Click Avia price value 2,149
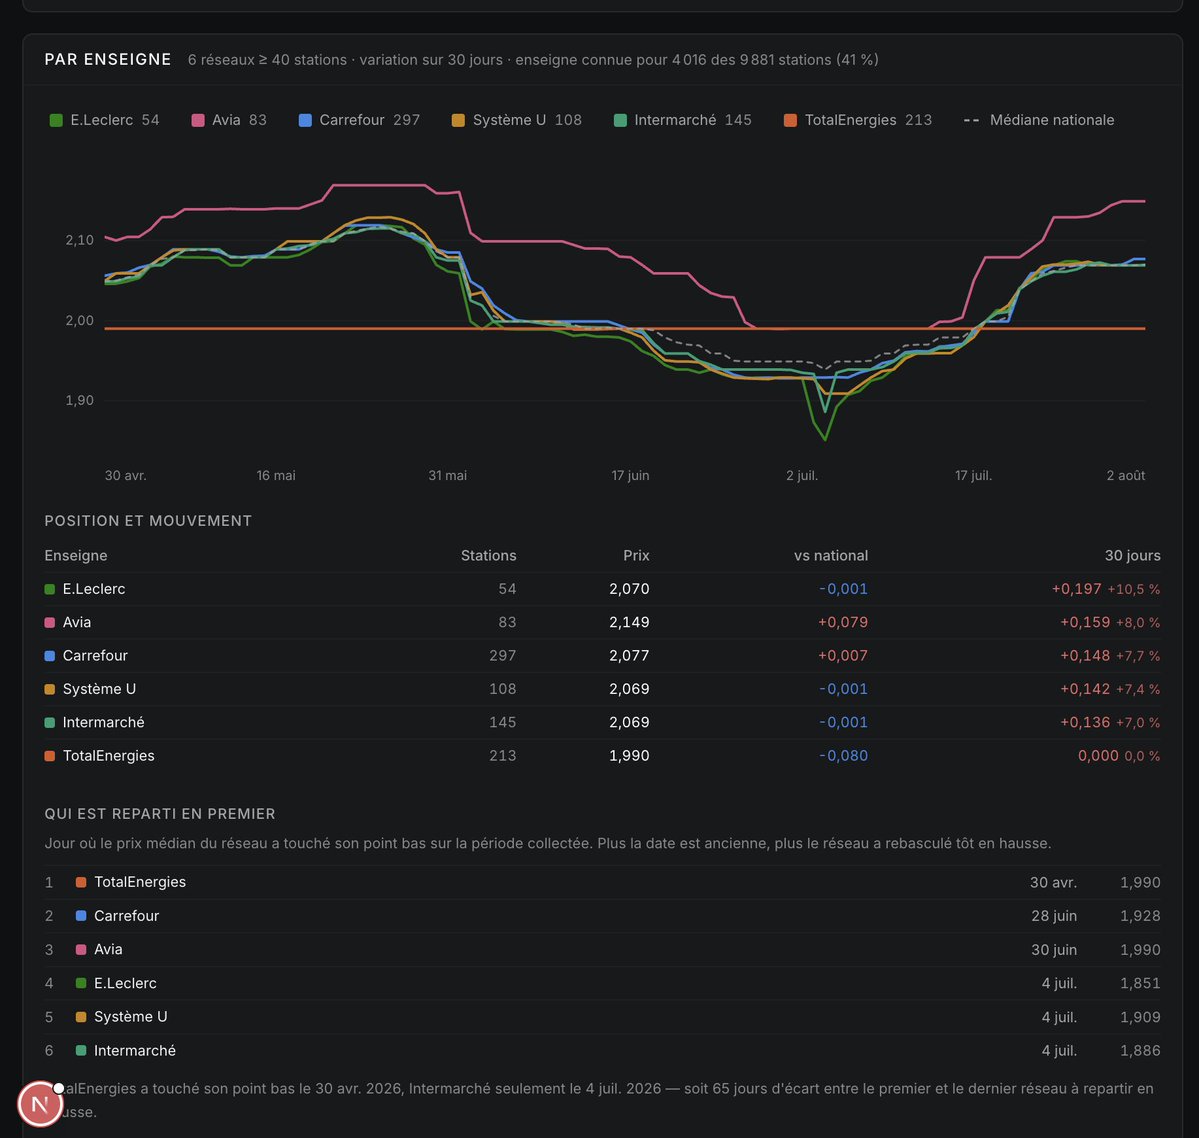This screenshot has width=1199, height=1138. pos(629,623)
